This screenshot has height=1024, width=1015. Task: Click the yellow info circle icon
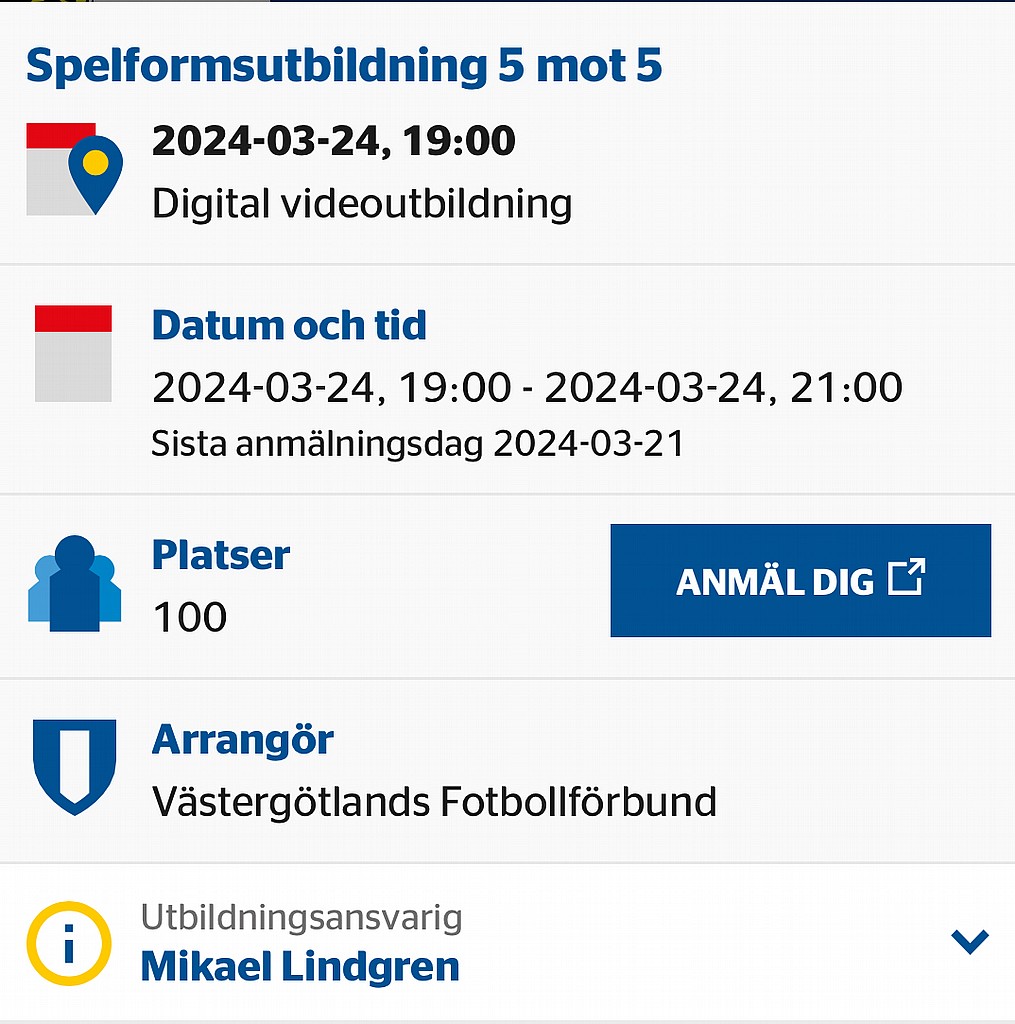tap(69, 943)
